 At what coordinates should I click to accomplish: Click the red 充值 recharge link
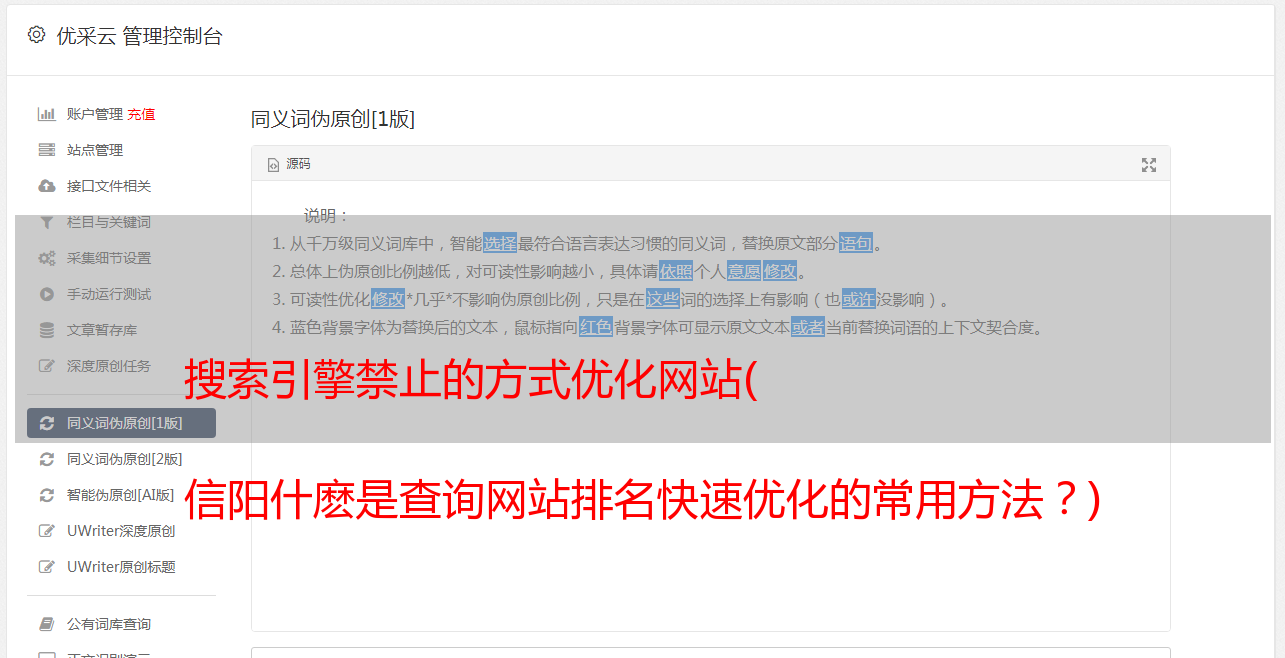tap(141, 114)
